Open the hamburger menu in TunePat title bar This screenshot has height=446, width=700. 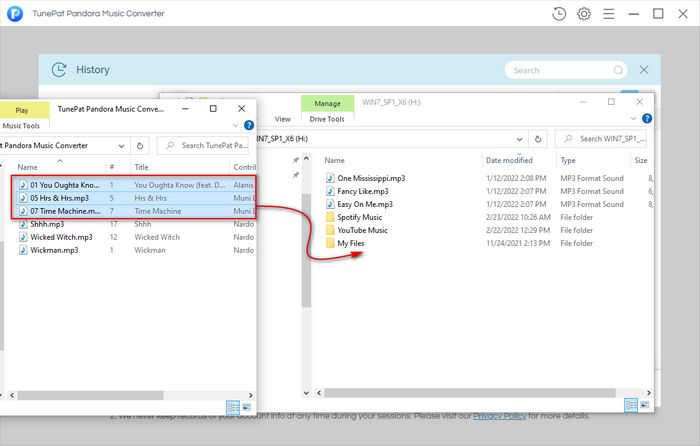(x=608, y=14)
